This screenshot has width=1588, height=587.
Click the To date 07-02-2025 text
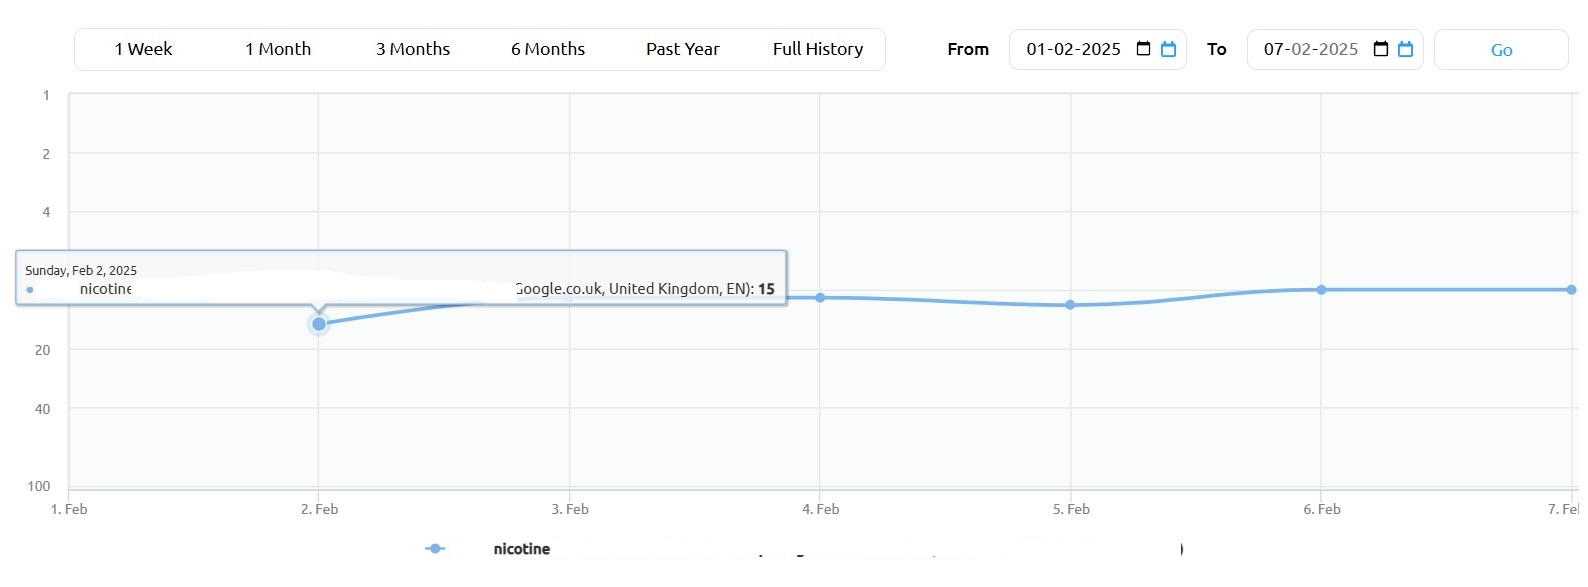click(1310, 49)
